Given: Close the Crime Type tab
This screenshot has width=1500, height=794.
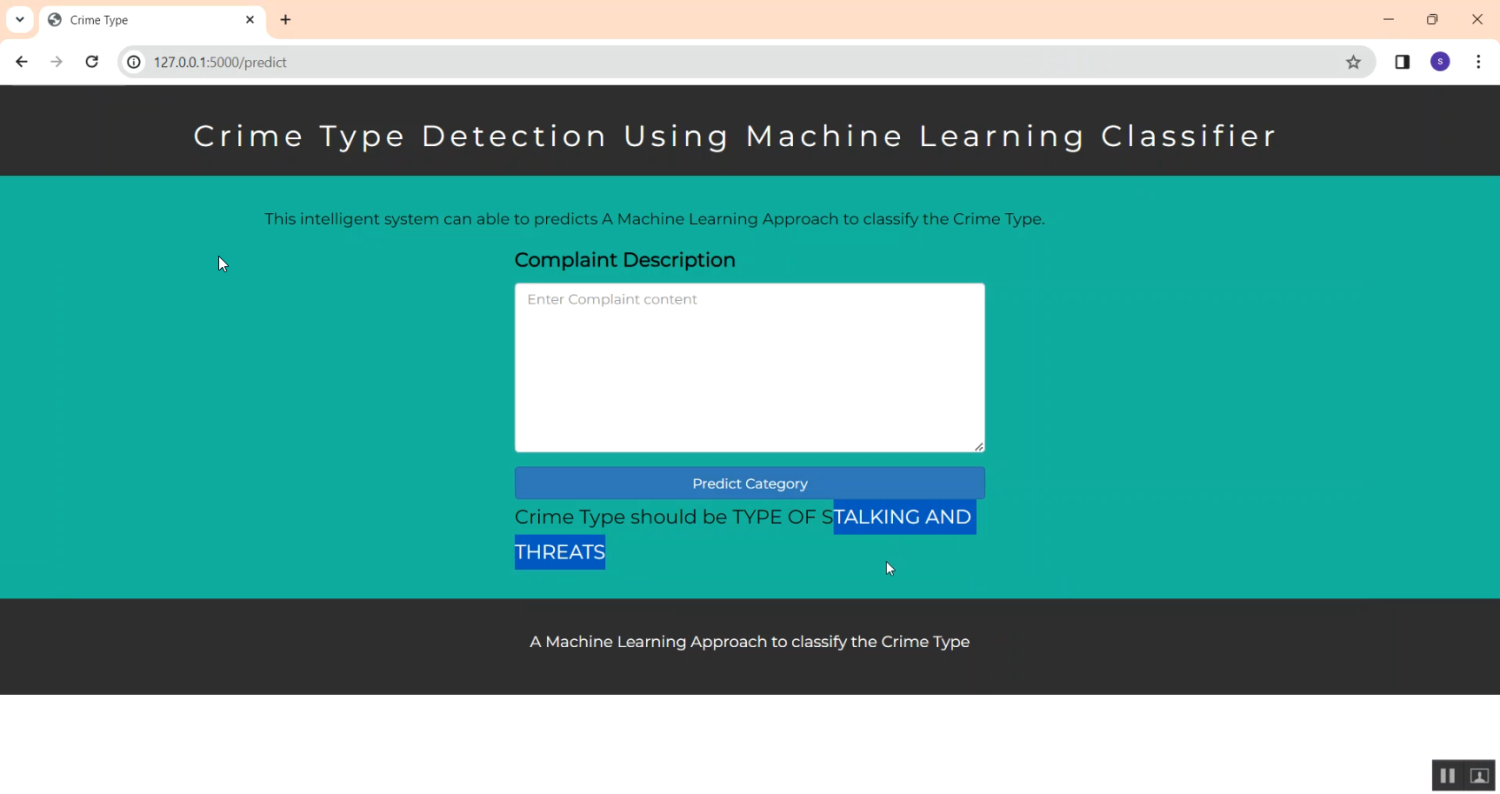Looking at the screenshot, I should click(250, 19).
